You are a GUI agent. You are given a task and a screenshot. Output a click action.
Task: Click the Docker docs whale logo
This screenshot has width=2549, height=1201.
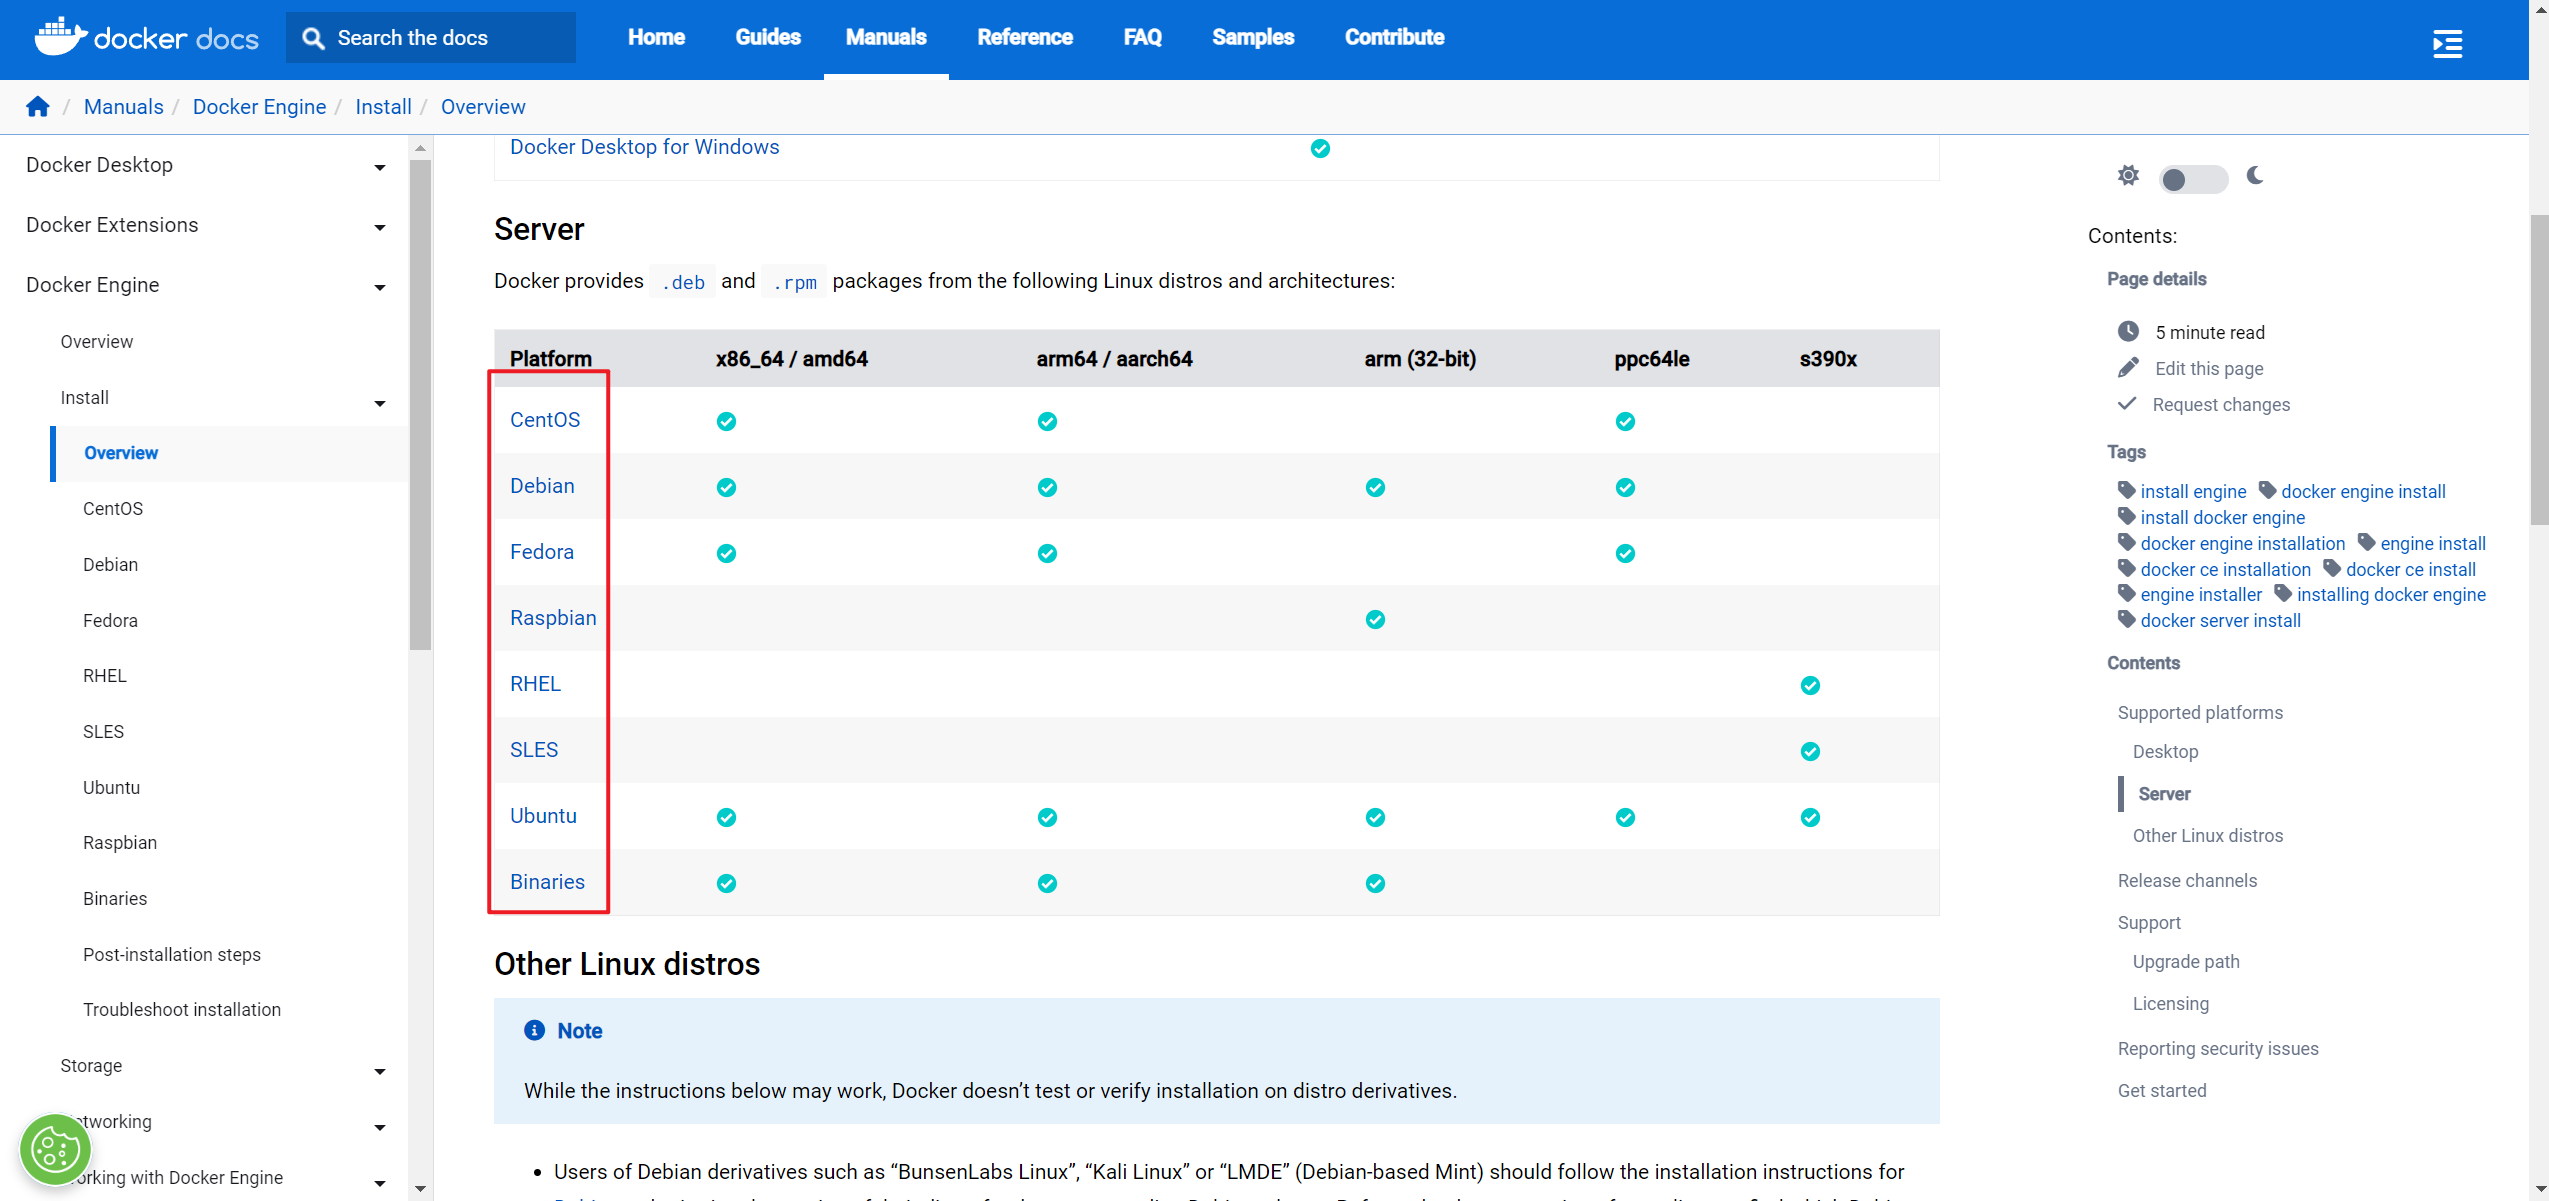(60, 37)
